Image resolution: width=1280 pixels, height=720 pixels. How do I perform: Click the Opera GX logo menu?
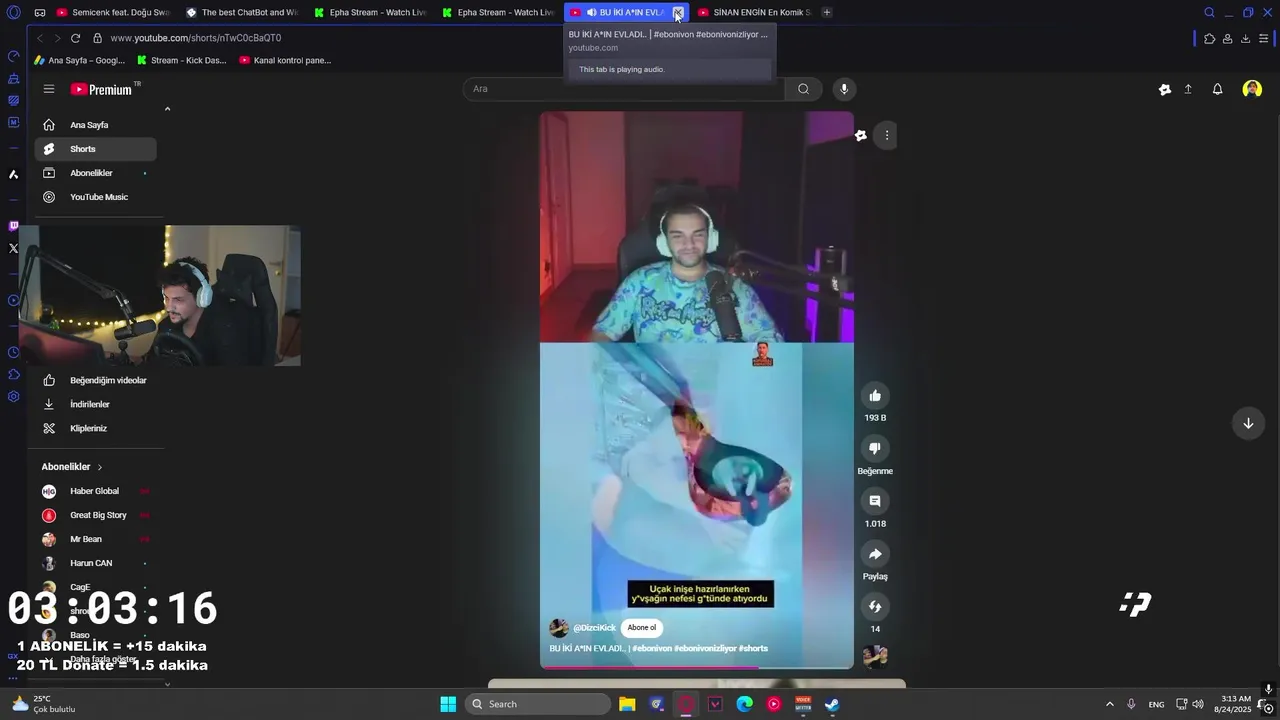13,13
